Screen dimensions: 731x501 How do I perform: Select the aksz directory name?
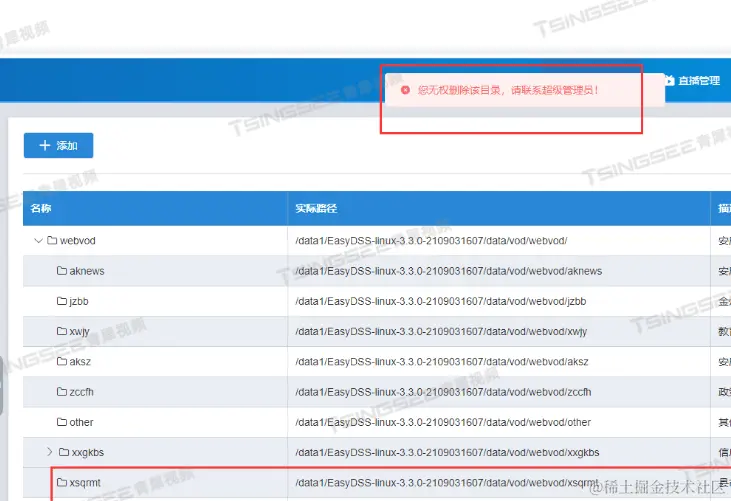(x=80, y=362)
